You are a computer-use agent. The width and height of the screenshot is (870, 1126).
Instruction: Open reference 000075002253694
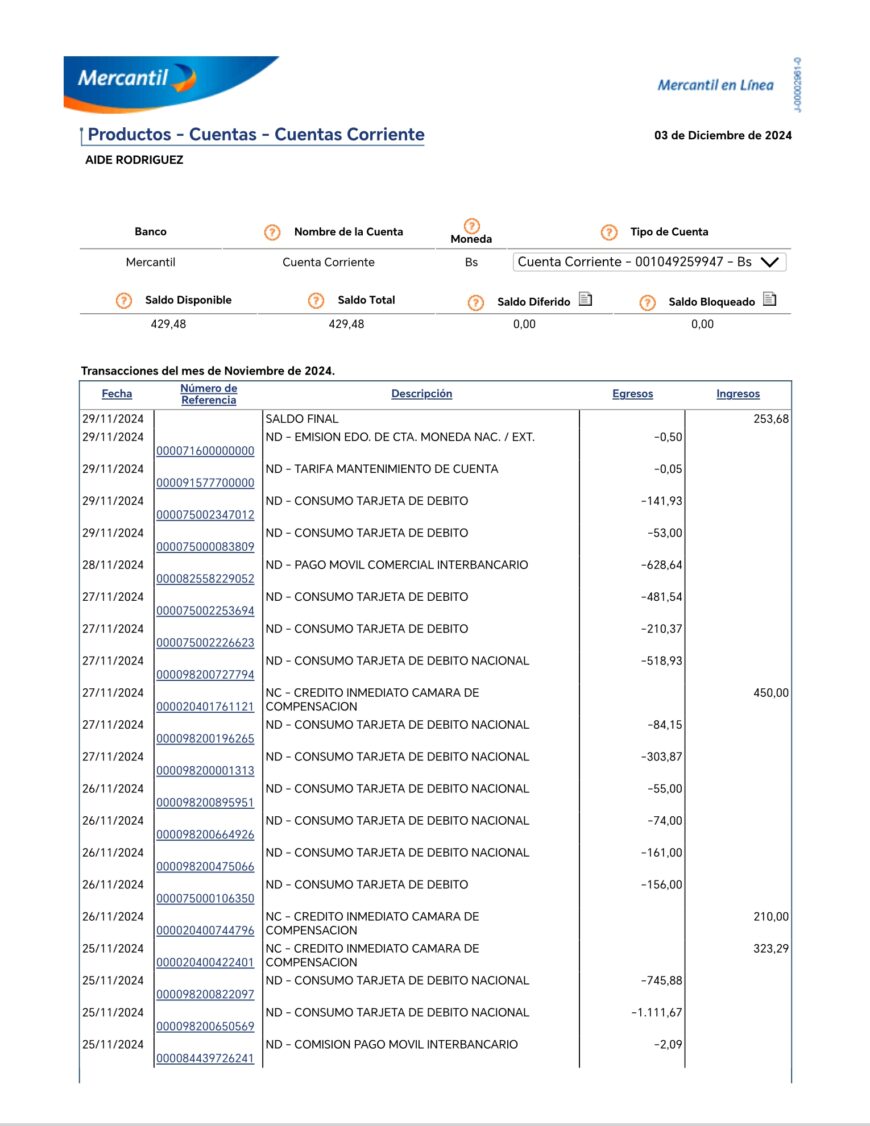(205, 610)
